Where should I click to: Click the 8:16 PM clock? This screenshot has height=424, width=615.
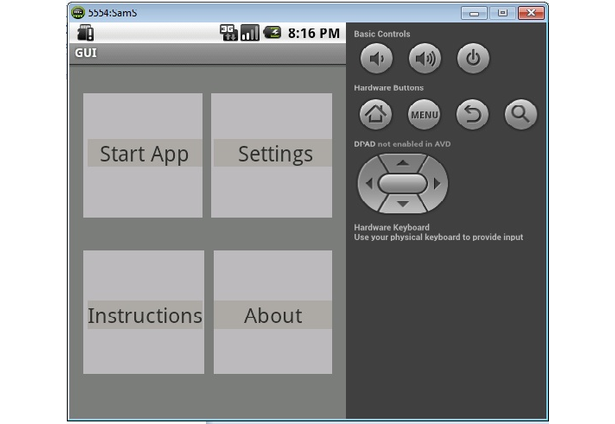(314, 33)
